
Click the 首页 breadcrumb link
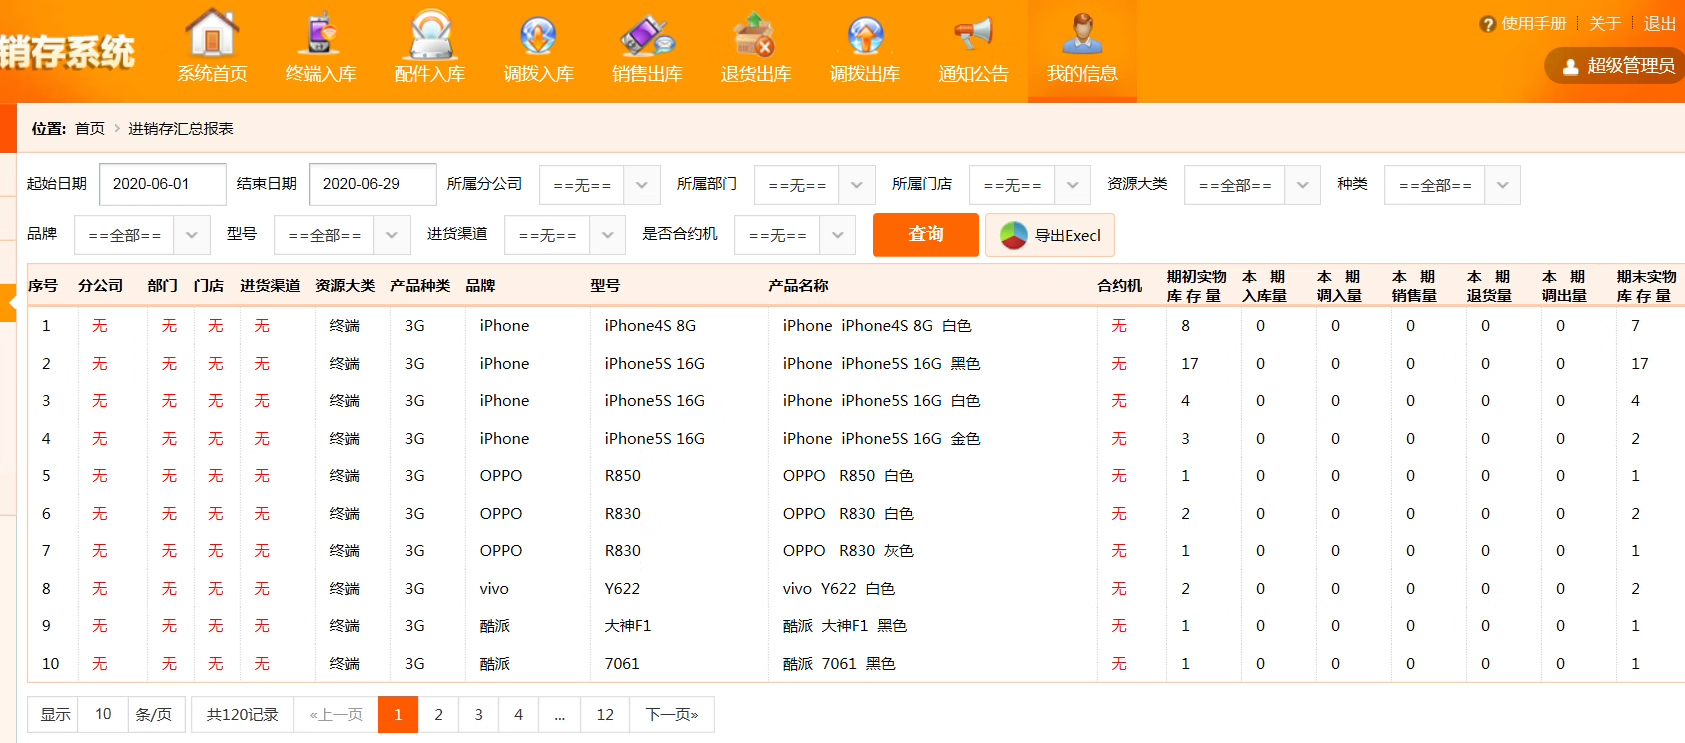click(90, 129)
